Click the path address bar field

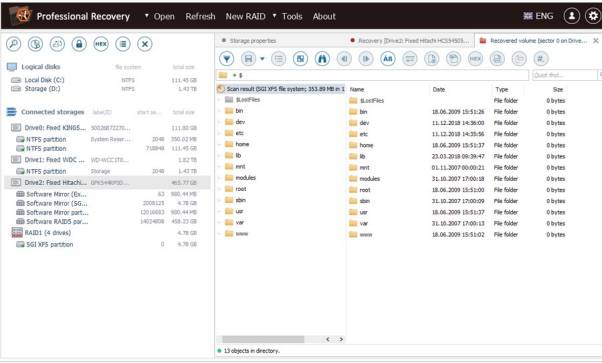pyautogui.click(x=372, y=75)
